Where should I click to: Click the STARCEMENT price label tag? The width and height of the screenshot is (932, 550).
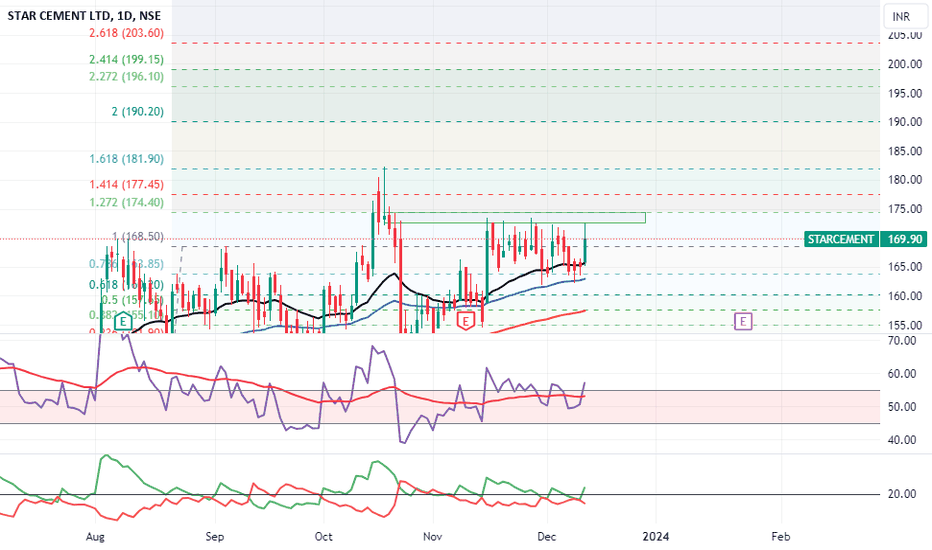[840, 239]
